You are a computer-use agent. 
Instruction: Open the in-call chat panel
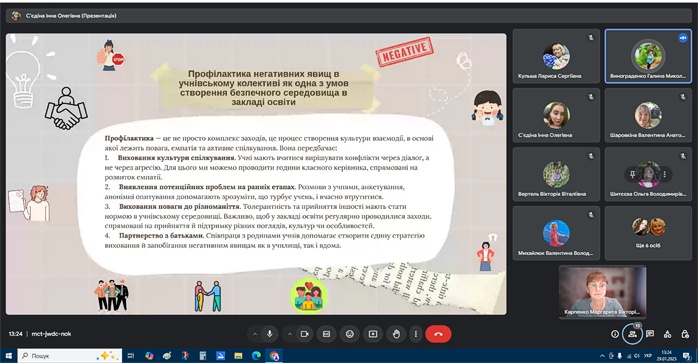[650, 334]
